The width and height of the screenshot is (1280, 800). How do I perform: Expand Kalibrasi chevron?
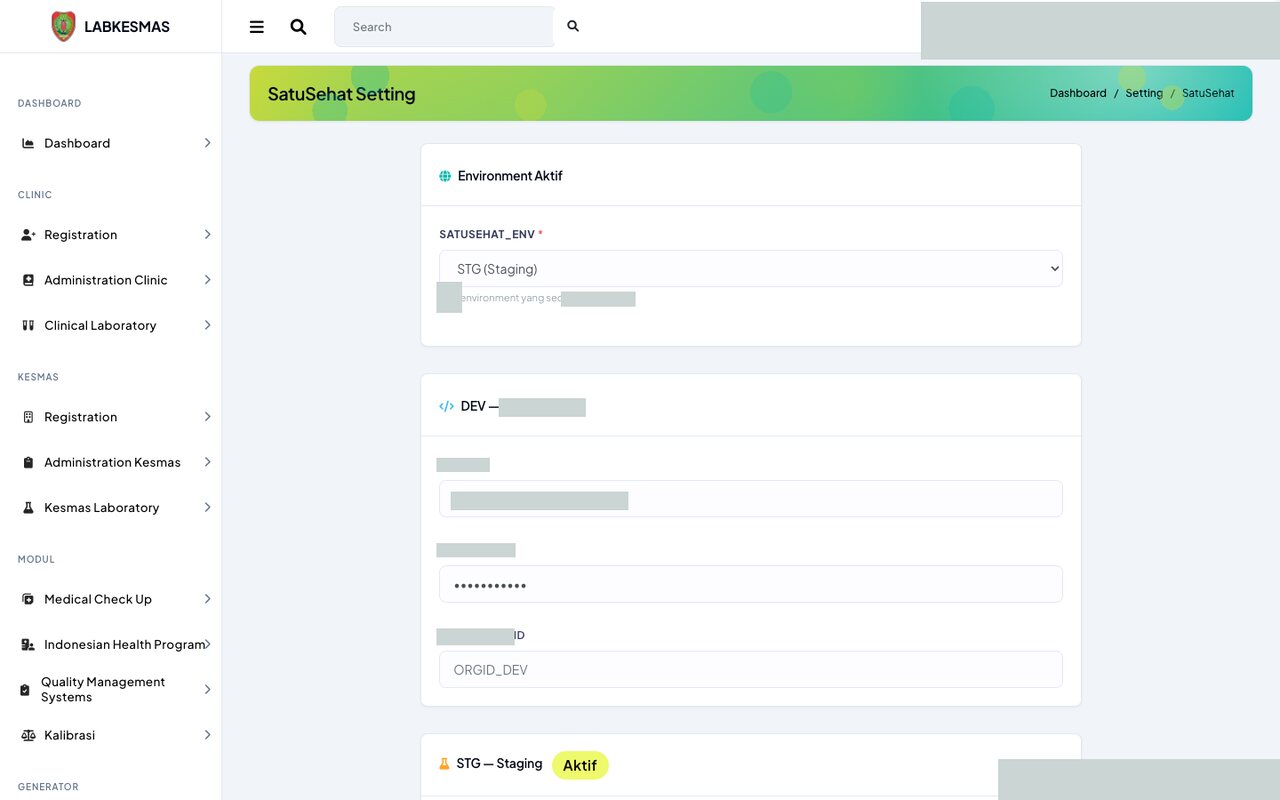207,735
